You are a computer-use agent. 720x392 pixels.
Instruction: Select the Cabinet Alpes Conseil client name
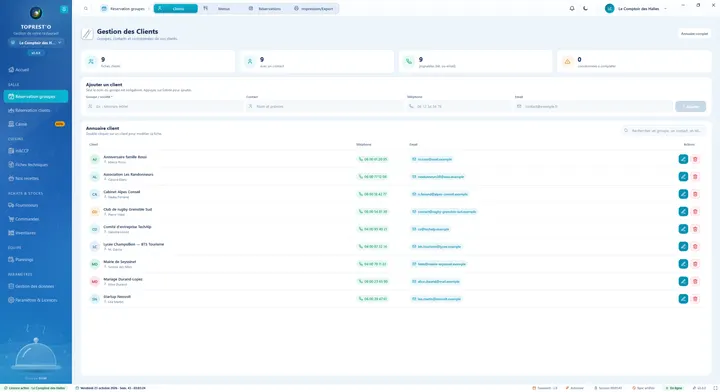(122, 192)
